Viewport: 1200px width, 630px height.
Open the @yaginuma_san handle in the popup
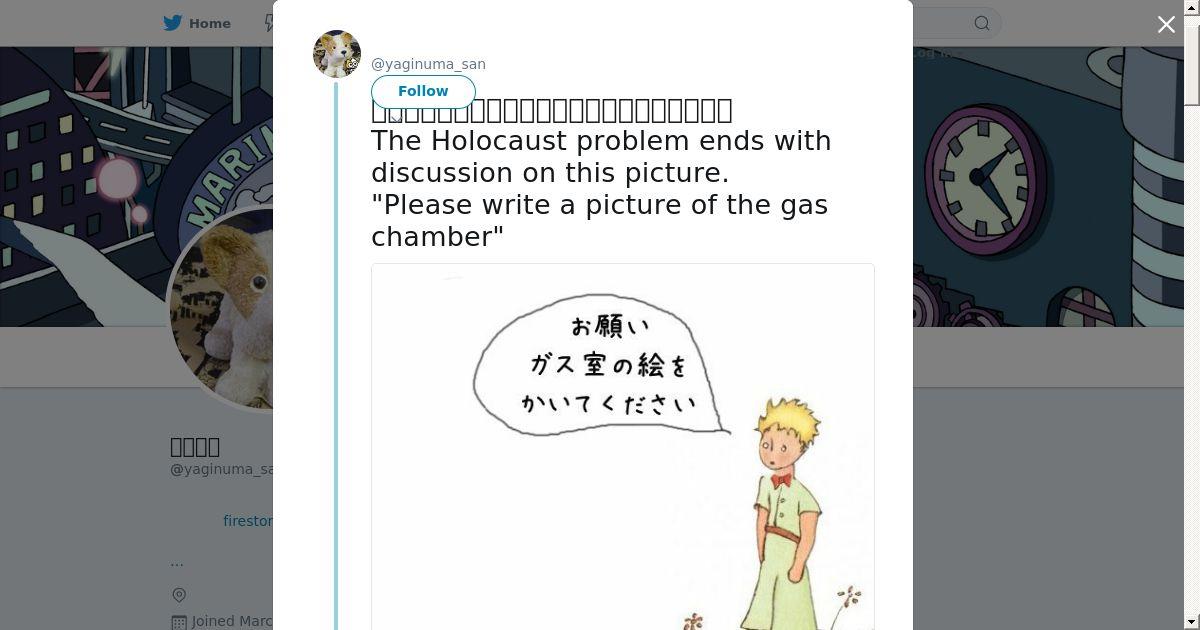pos(428,64)
